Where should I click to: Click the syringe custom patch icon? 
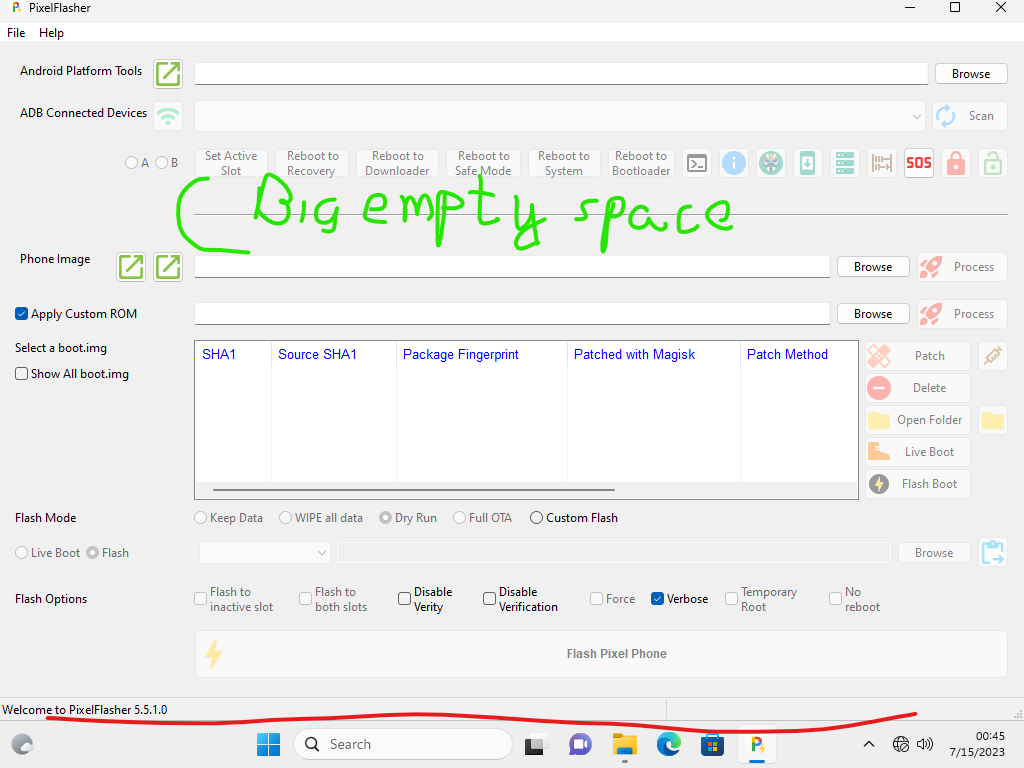tap(991, 355)
